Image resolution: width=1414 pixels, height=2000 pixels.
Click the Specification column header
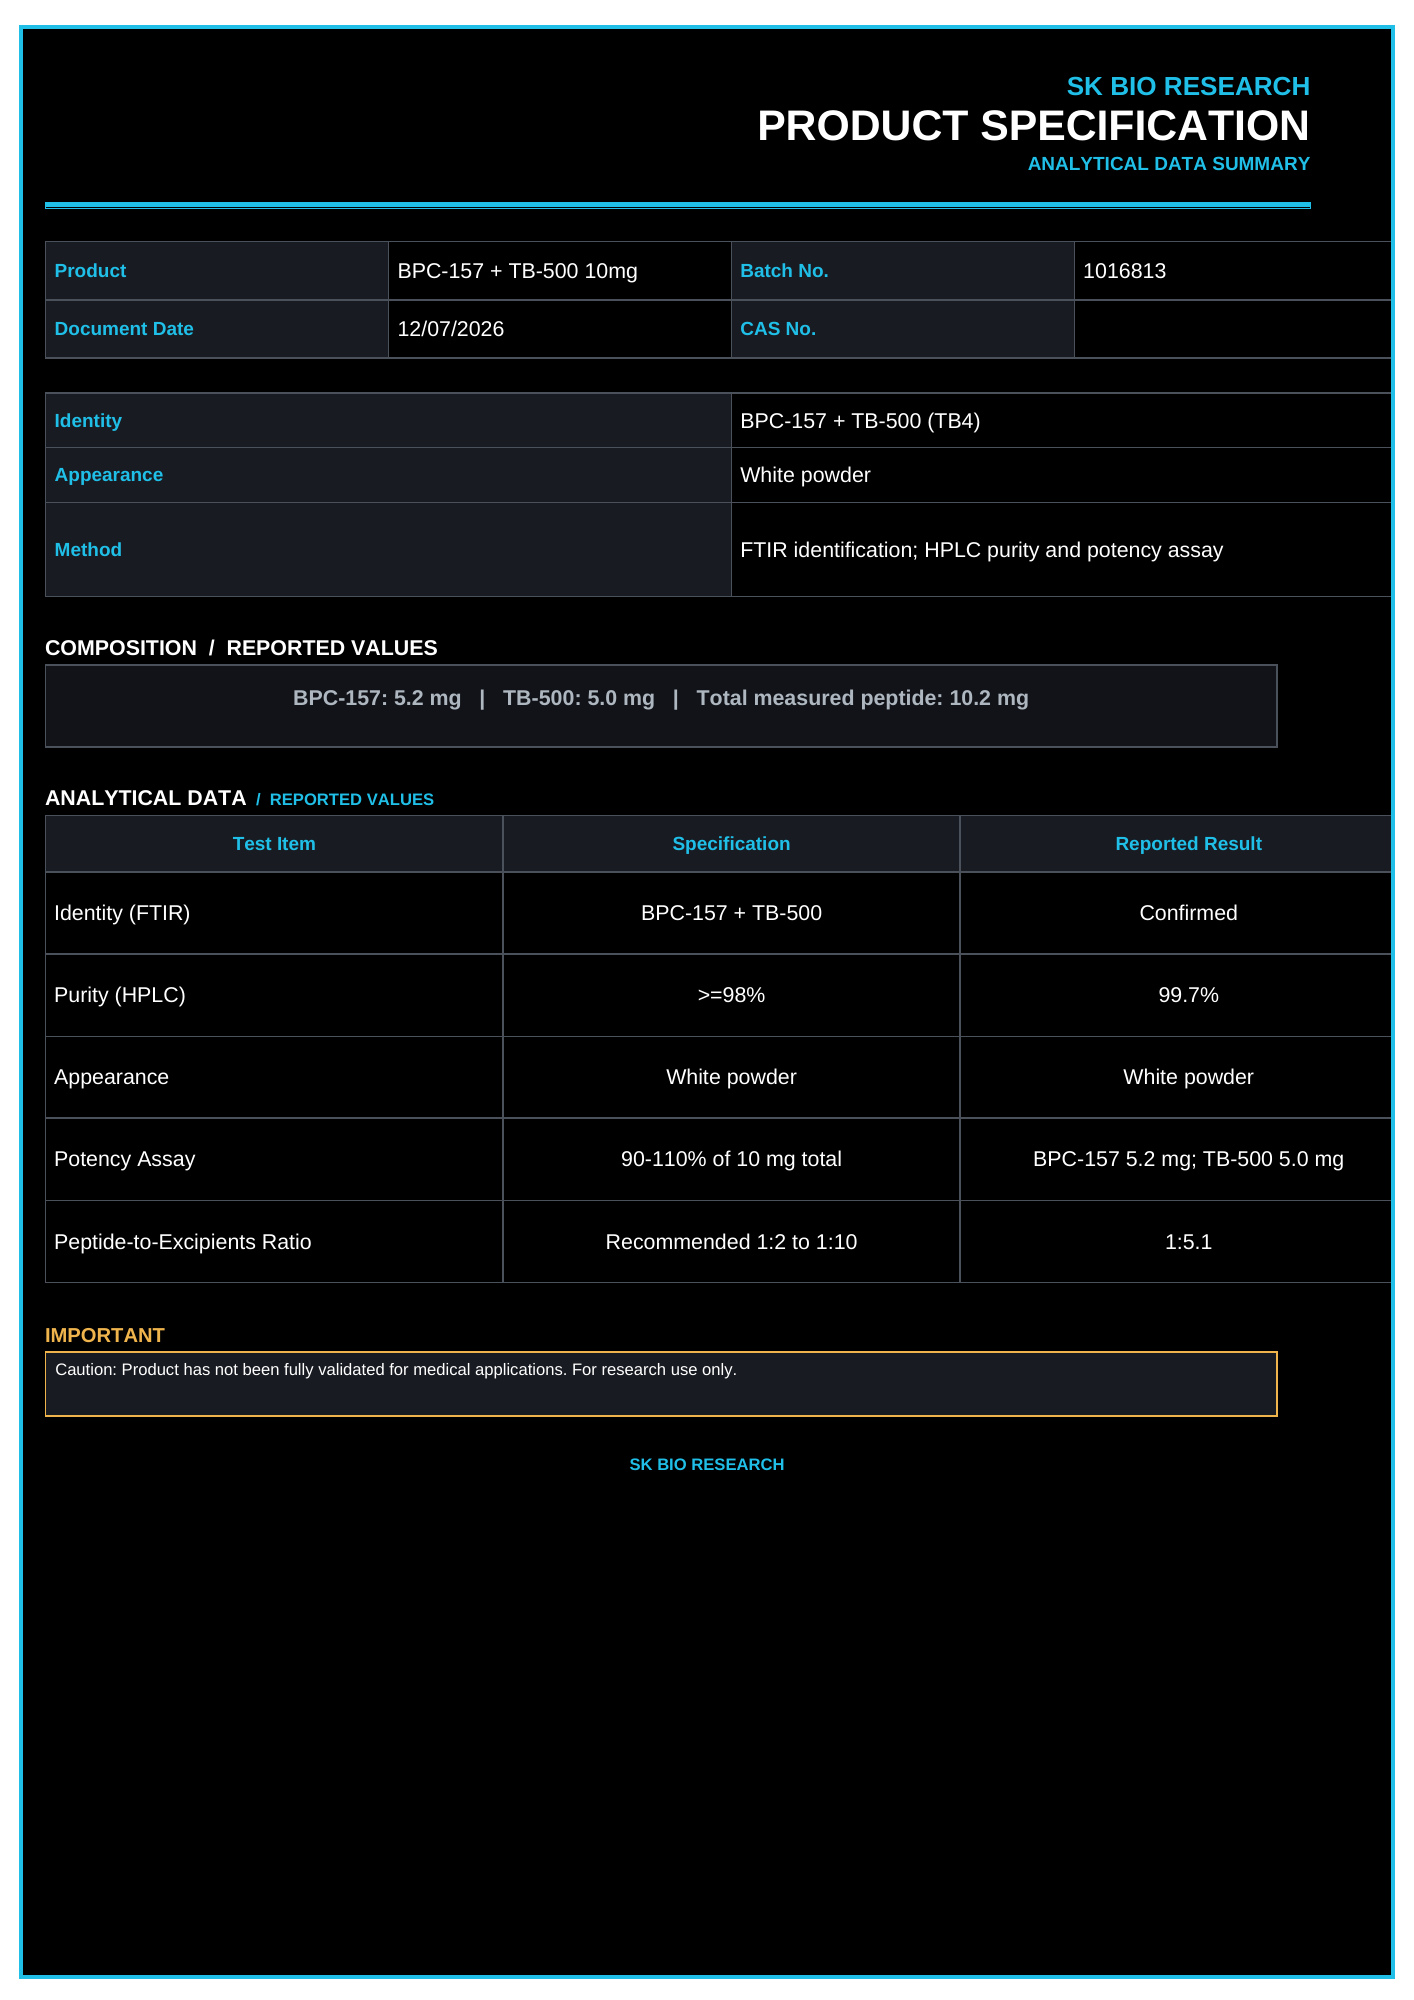coord(731,844)
